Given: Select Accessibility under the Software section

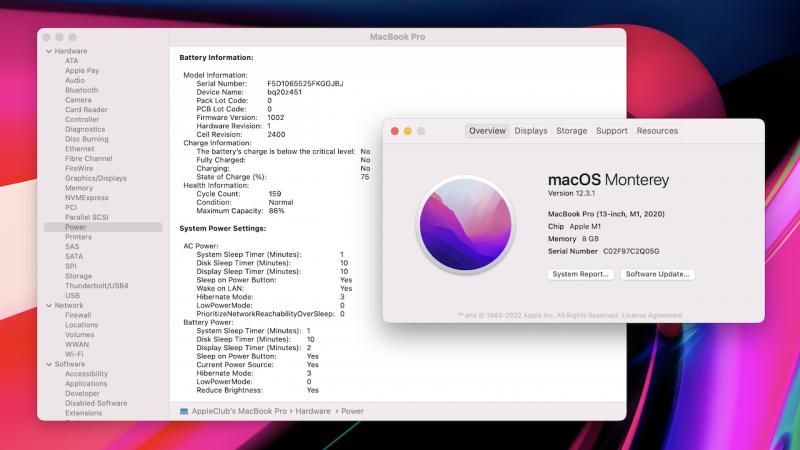Looking at the screenshot, I should pos(86,374).
